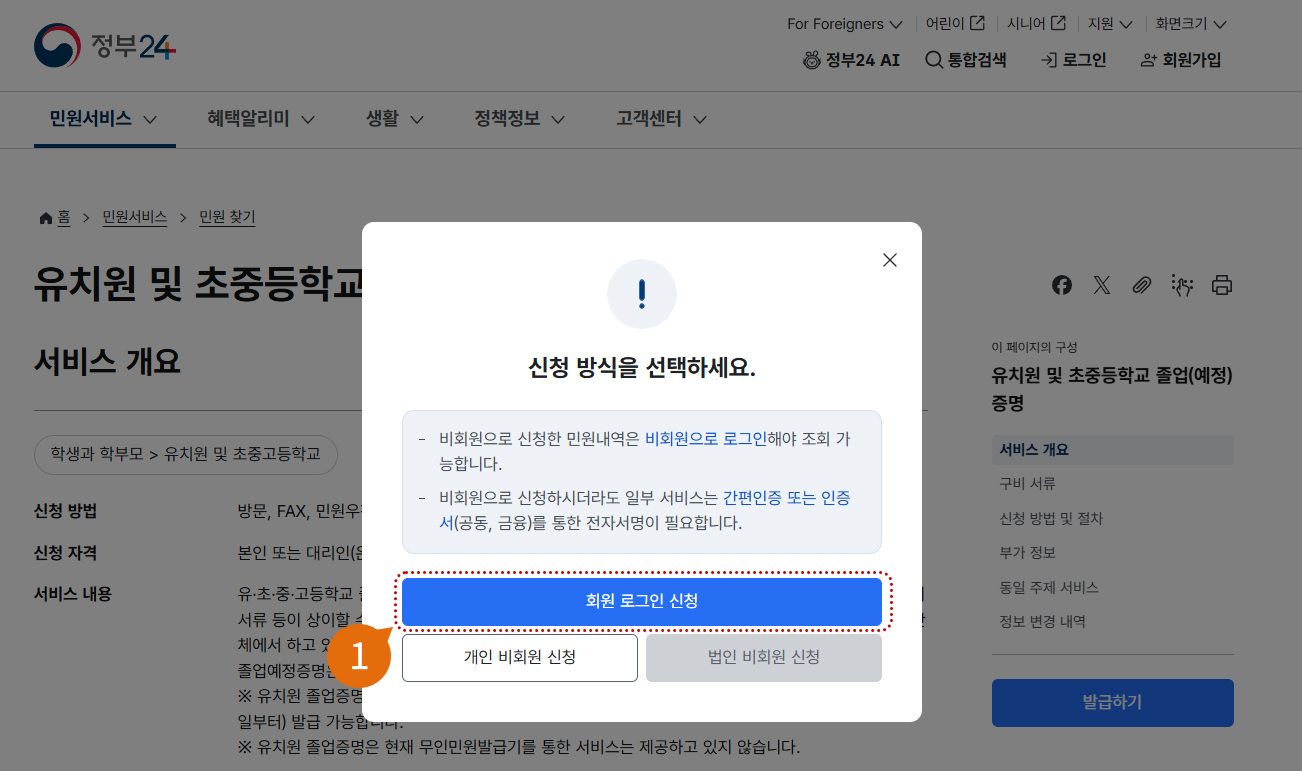Image resolution: width=1302 pixels, height=771 pixels.
Task: Open 생활 menu
Action: click(395, 119)
